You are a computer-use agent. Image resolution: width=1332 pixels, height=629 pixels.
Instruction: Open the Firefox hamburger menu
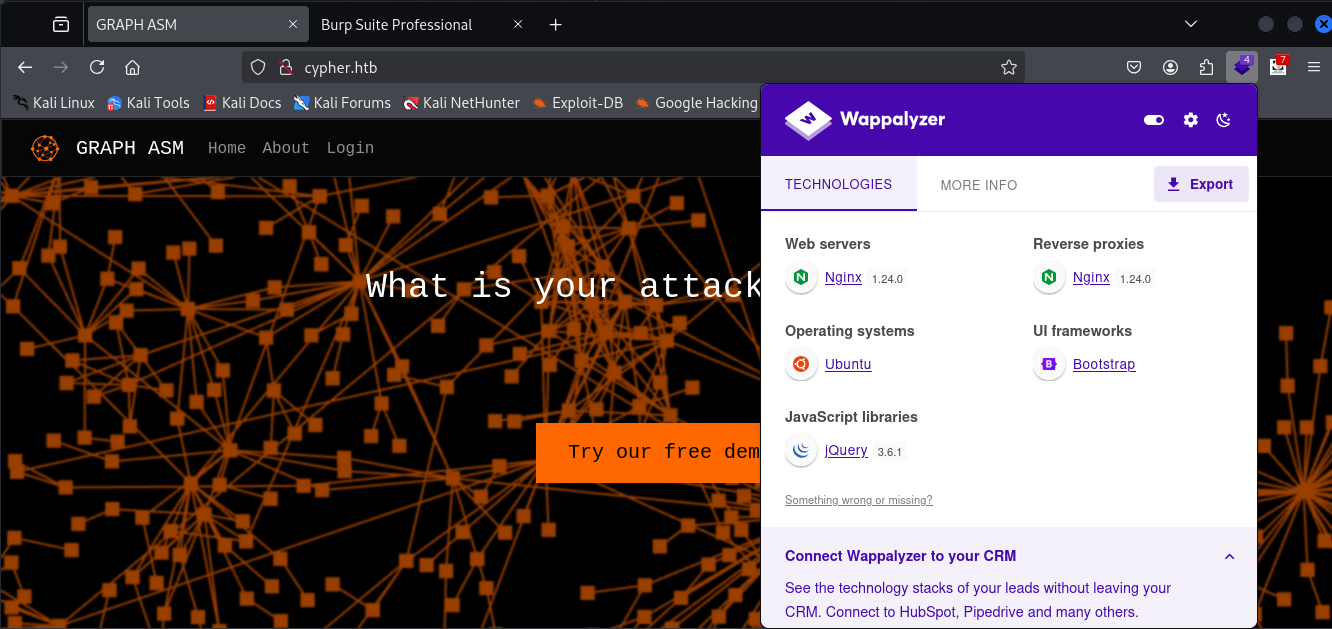pyautogui.click(x=1314, y=67)
